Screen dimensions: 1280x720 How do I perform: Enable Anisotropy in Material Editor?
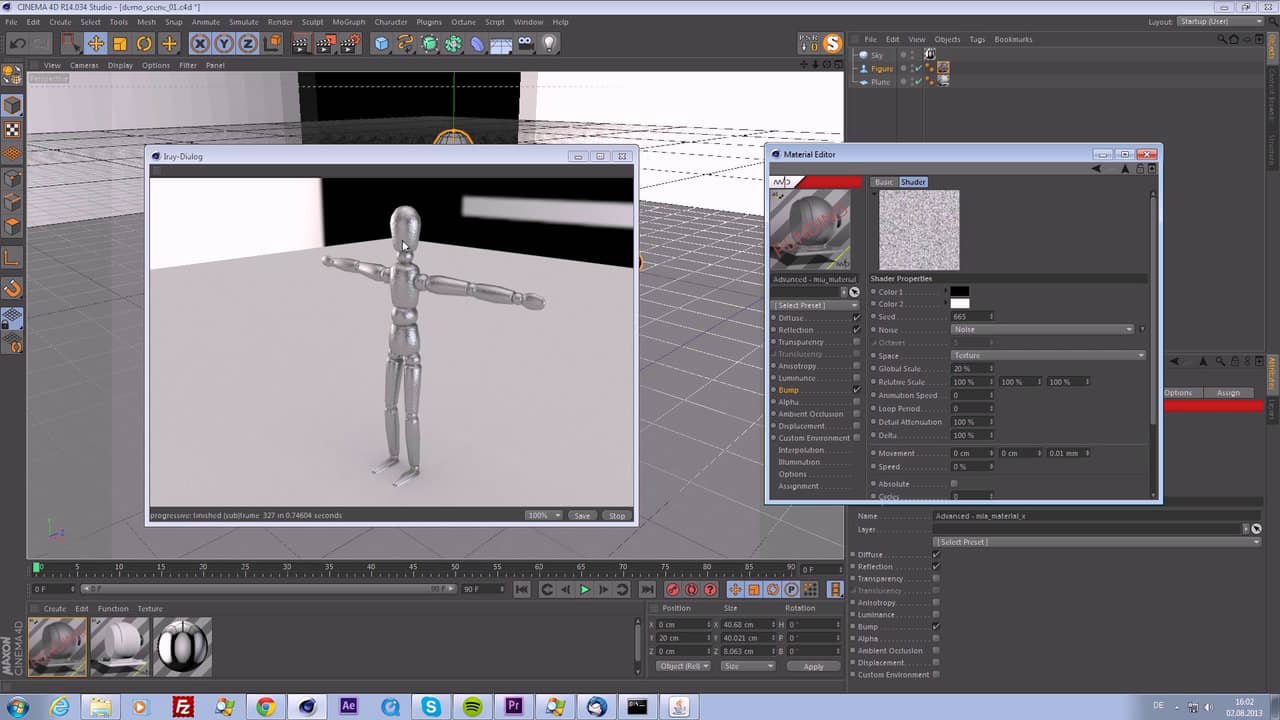coord(856,366)
